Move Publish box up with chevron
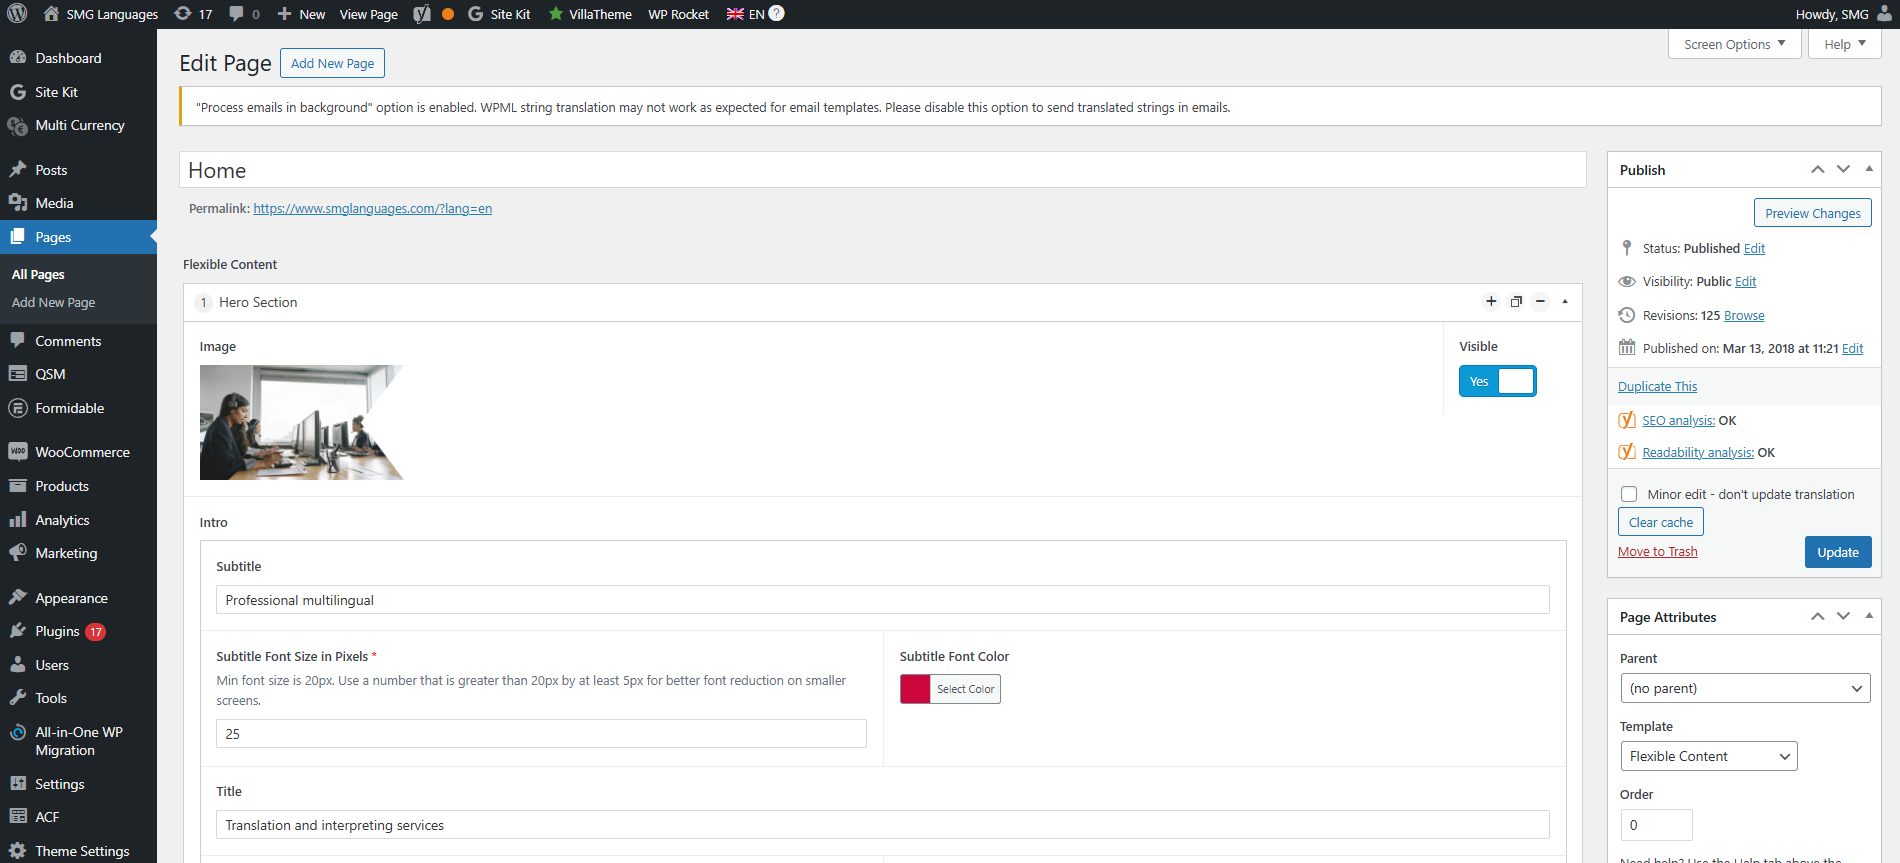This screenshot has width=1900, height=863. [x=1818, y=170]
